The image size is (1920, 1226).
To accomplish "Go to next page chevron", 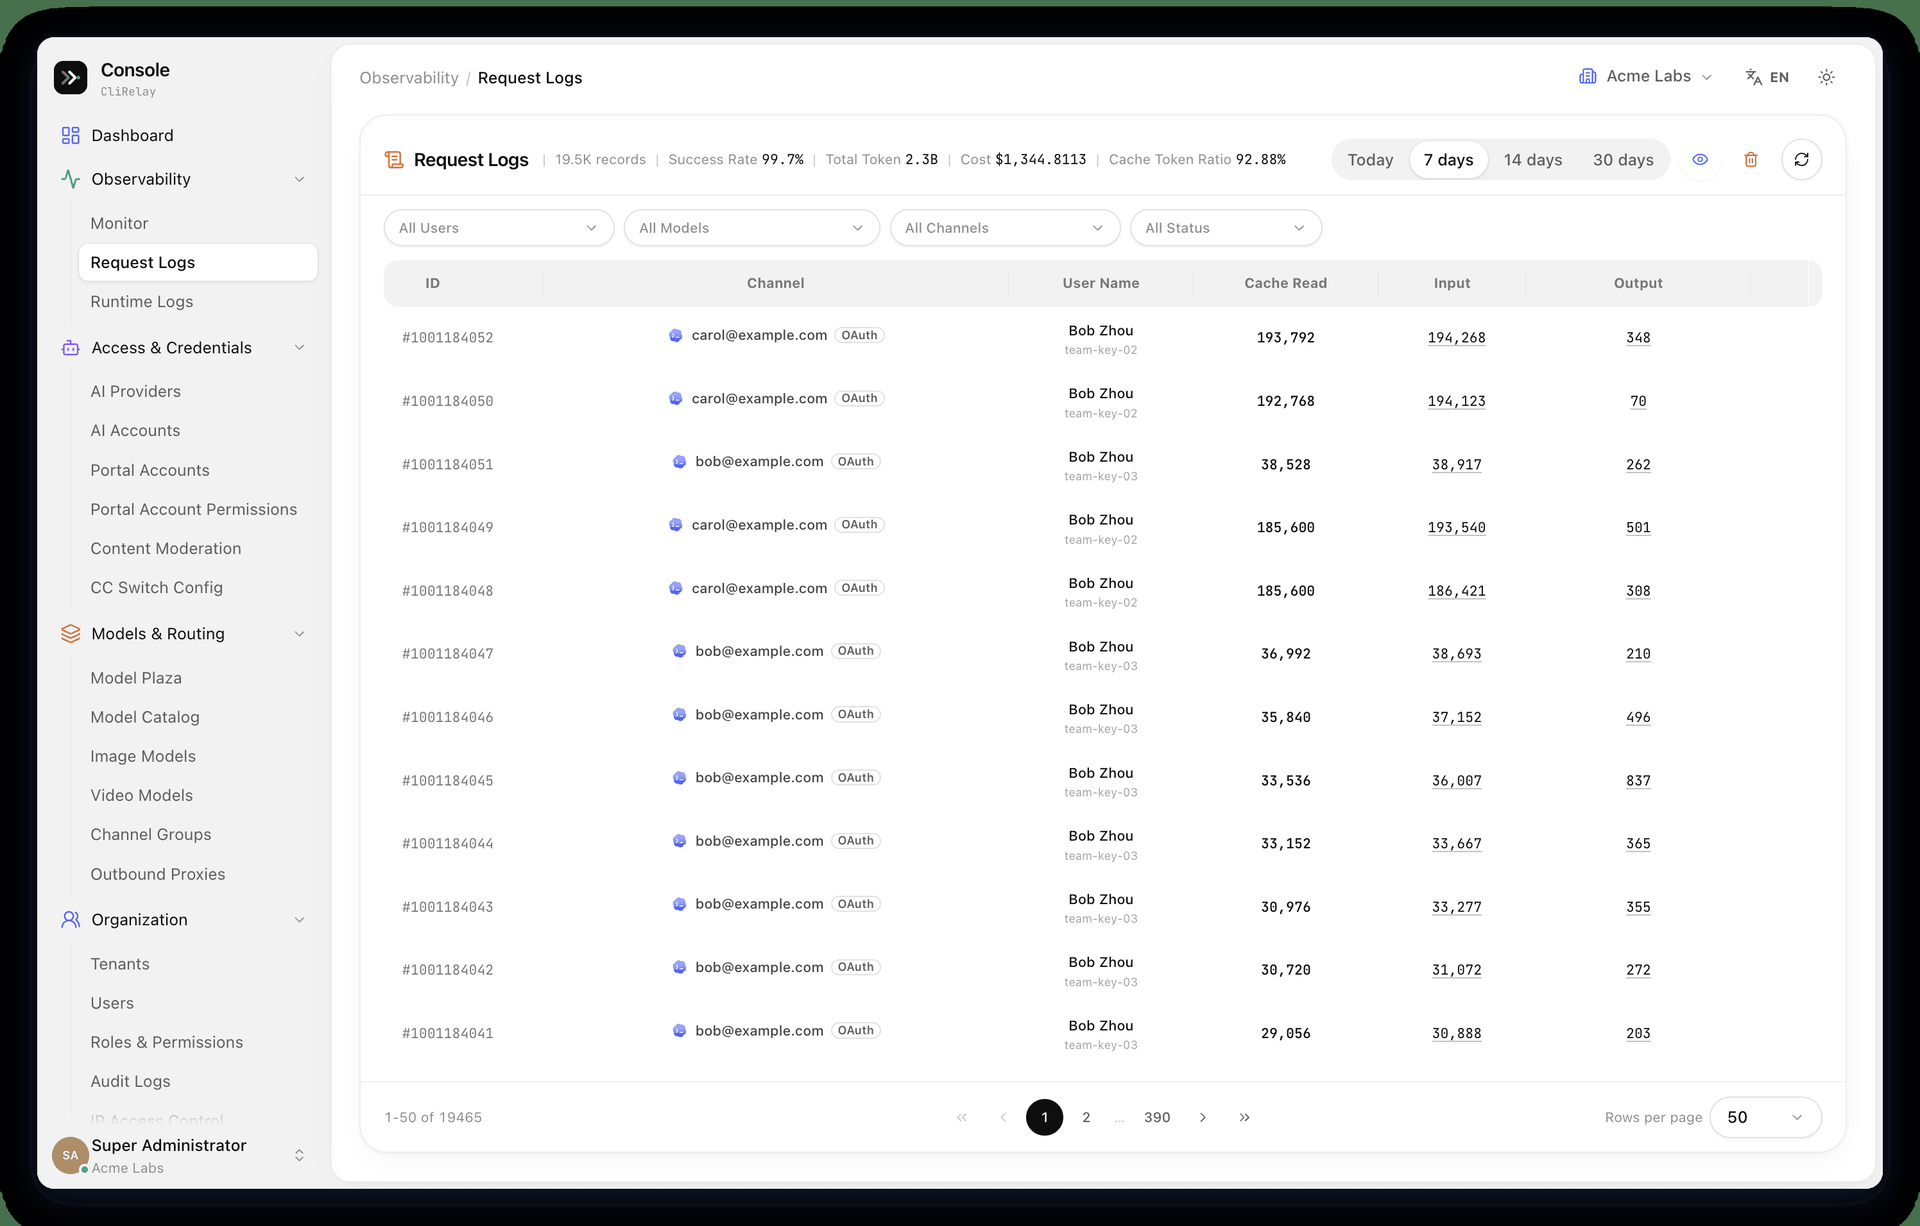I will [1203, 1117].
